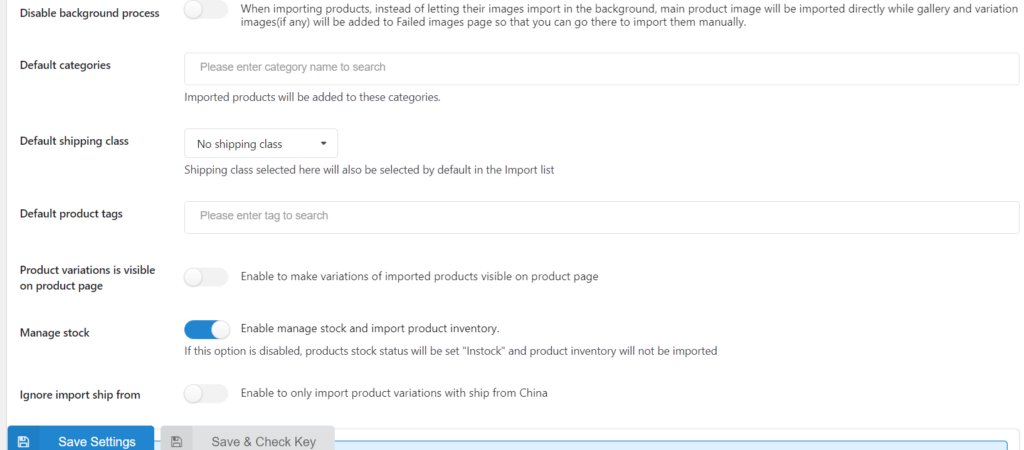Focus the Default categories search field
The width and height of the screenshot is (1024, 450).
(x=601, y=69)
